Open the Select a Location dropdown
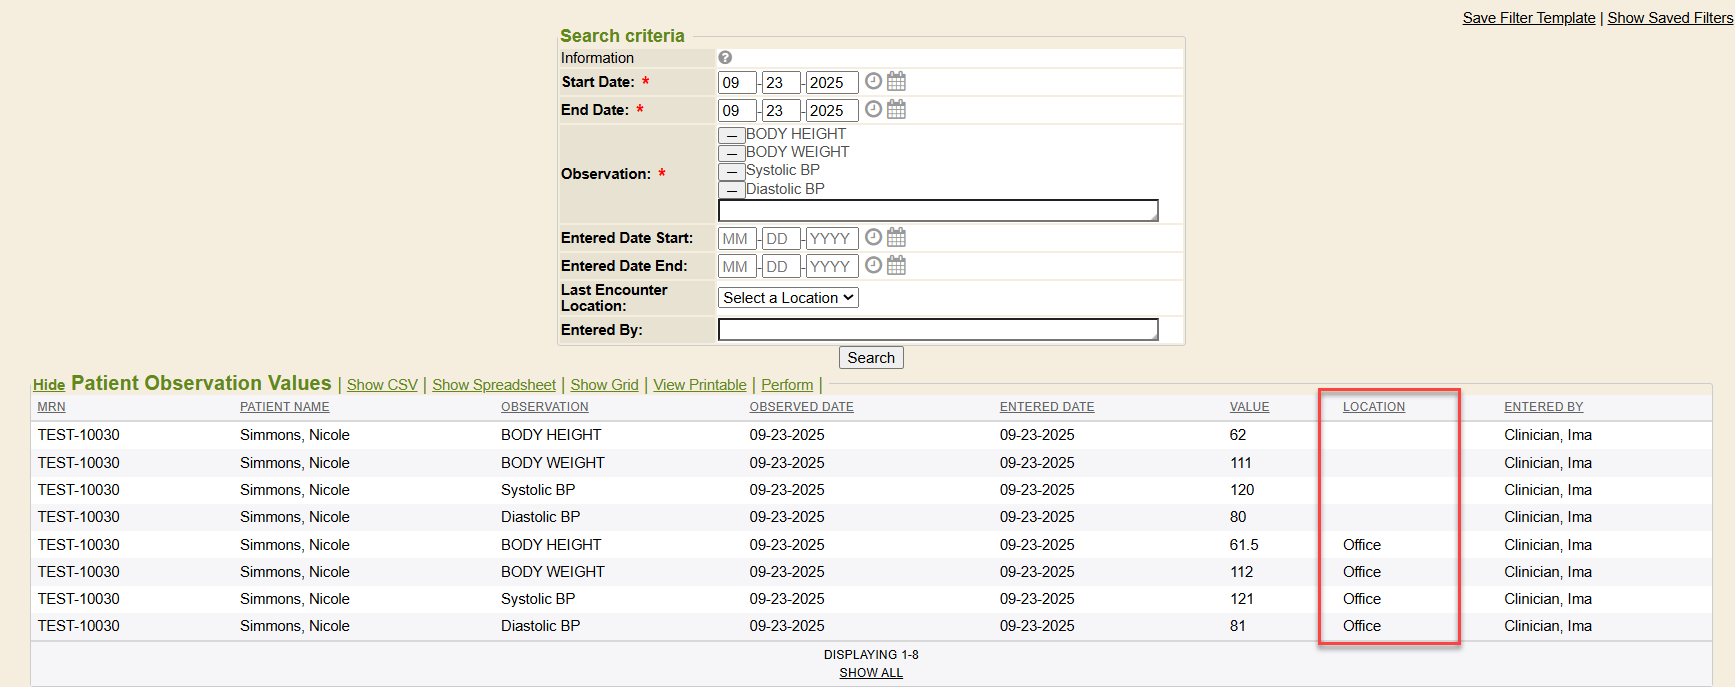This screenshot has width=1735, height=687. coord(788,298)
